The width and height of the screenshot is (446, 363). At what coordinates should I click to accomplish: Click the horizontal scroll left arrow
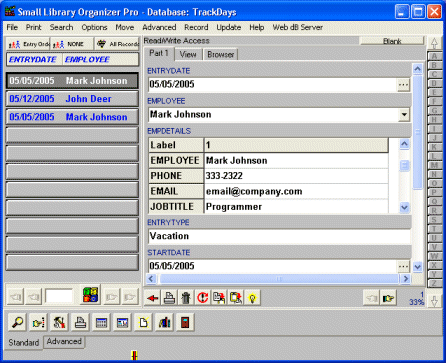point(151,278)
